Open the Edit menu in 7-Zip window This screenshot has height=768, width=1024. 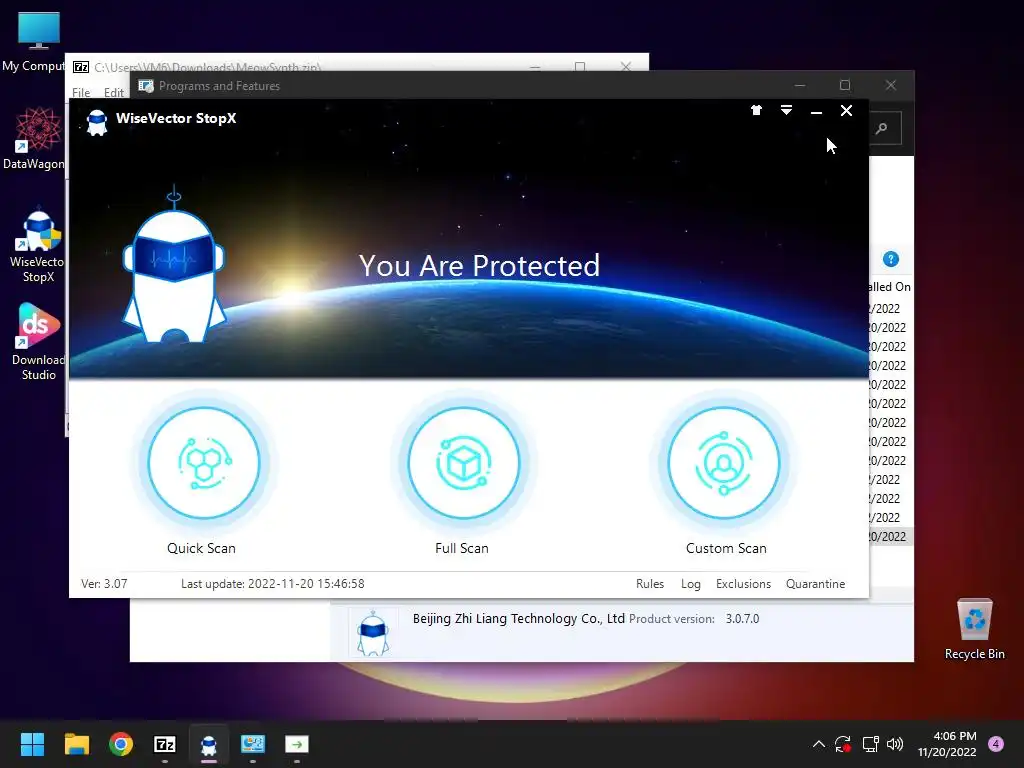click(x=114, y=93)
